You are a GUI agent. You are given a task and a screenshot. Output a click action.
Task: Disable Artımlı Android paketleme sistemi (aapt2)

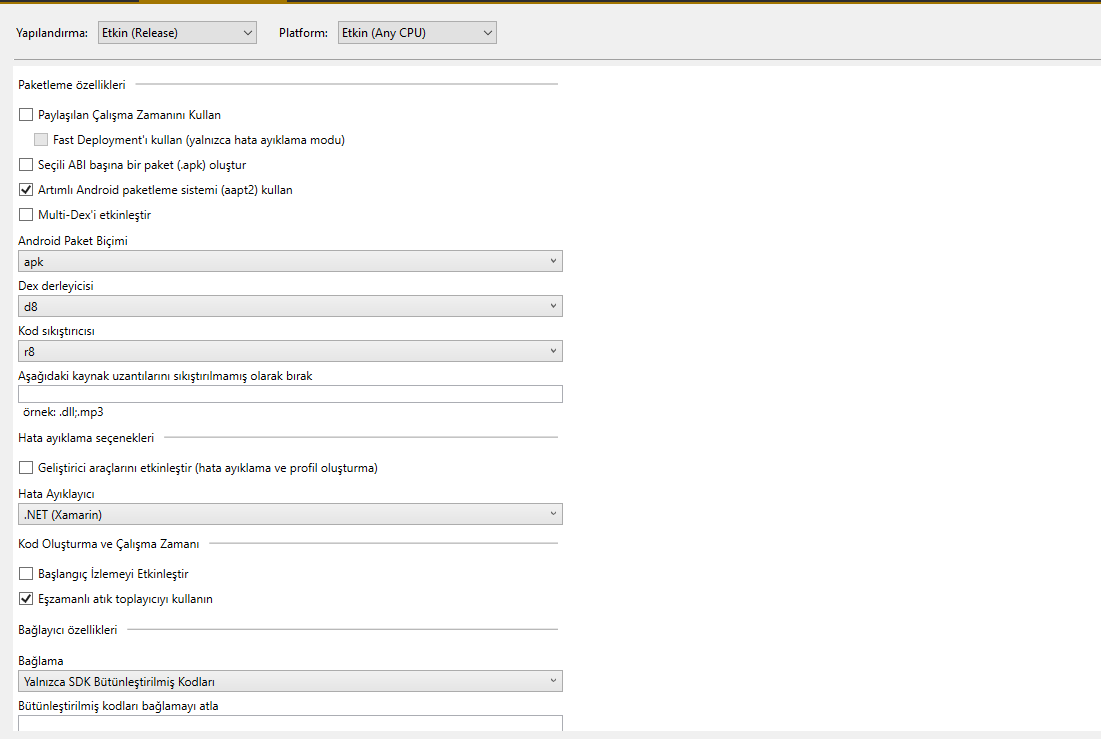[25, 189]
